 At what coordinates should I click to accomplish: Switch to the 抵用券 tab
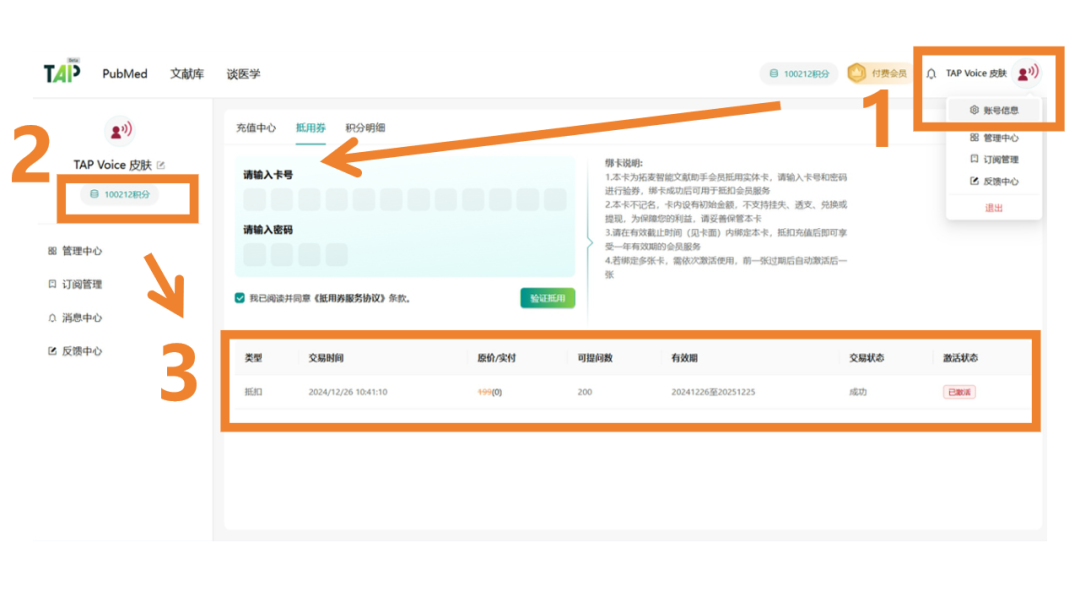311,128
